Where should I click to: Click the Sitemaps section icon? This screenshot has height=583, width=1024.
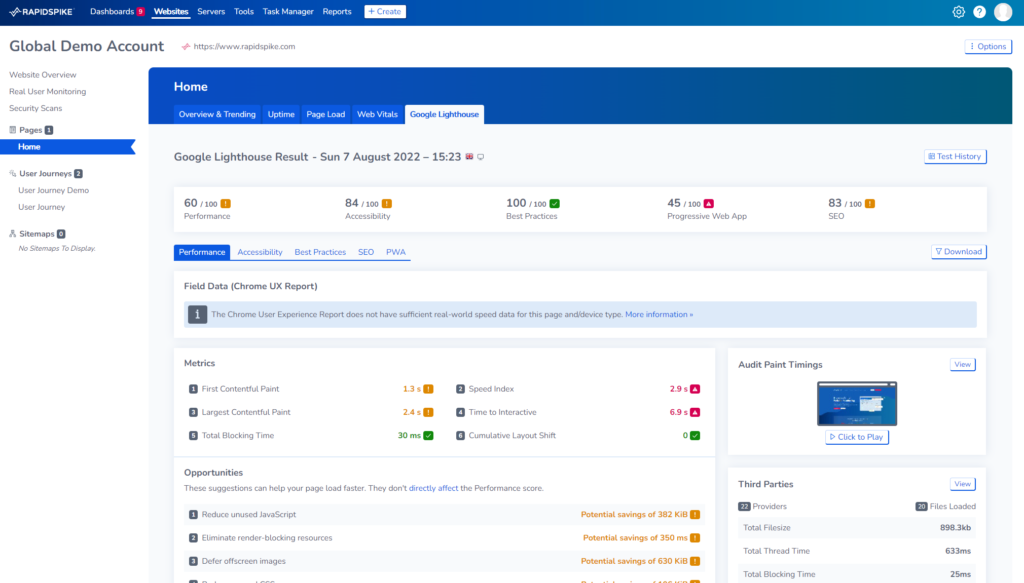pyautogui.click(x=12, y=234)
